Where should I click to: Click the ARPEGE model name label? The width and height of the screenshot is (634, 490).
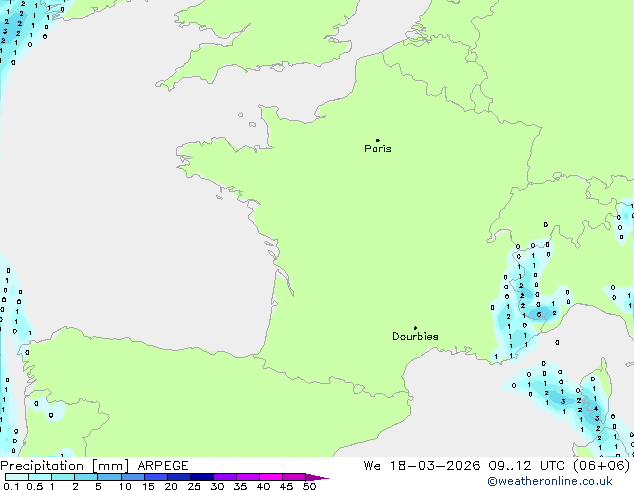[163, 466]
